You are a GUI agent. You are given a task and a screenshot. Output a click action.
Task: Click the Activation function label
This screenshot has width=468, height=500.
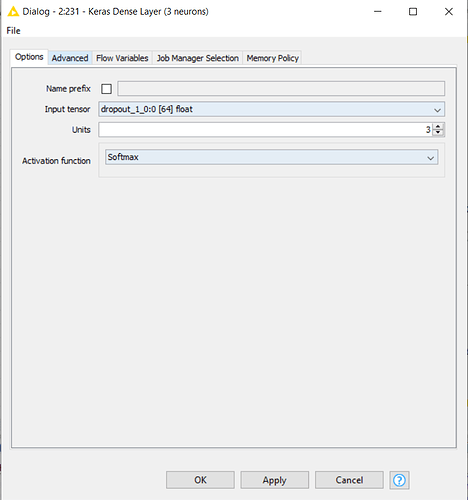point(56,161)
